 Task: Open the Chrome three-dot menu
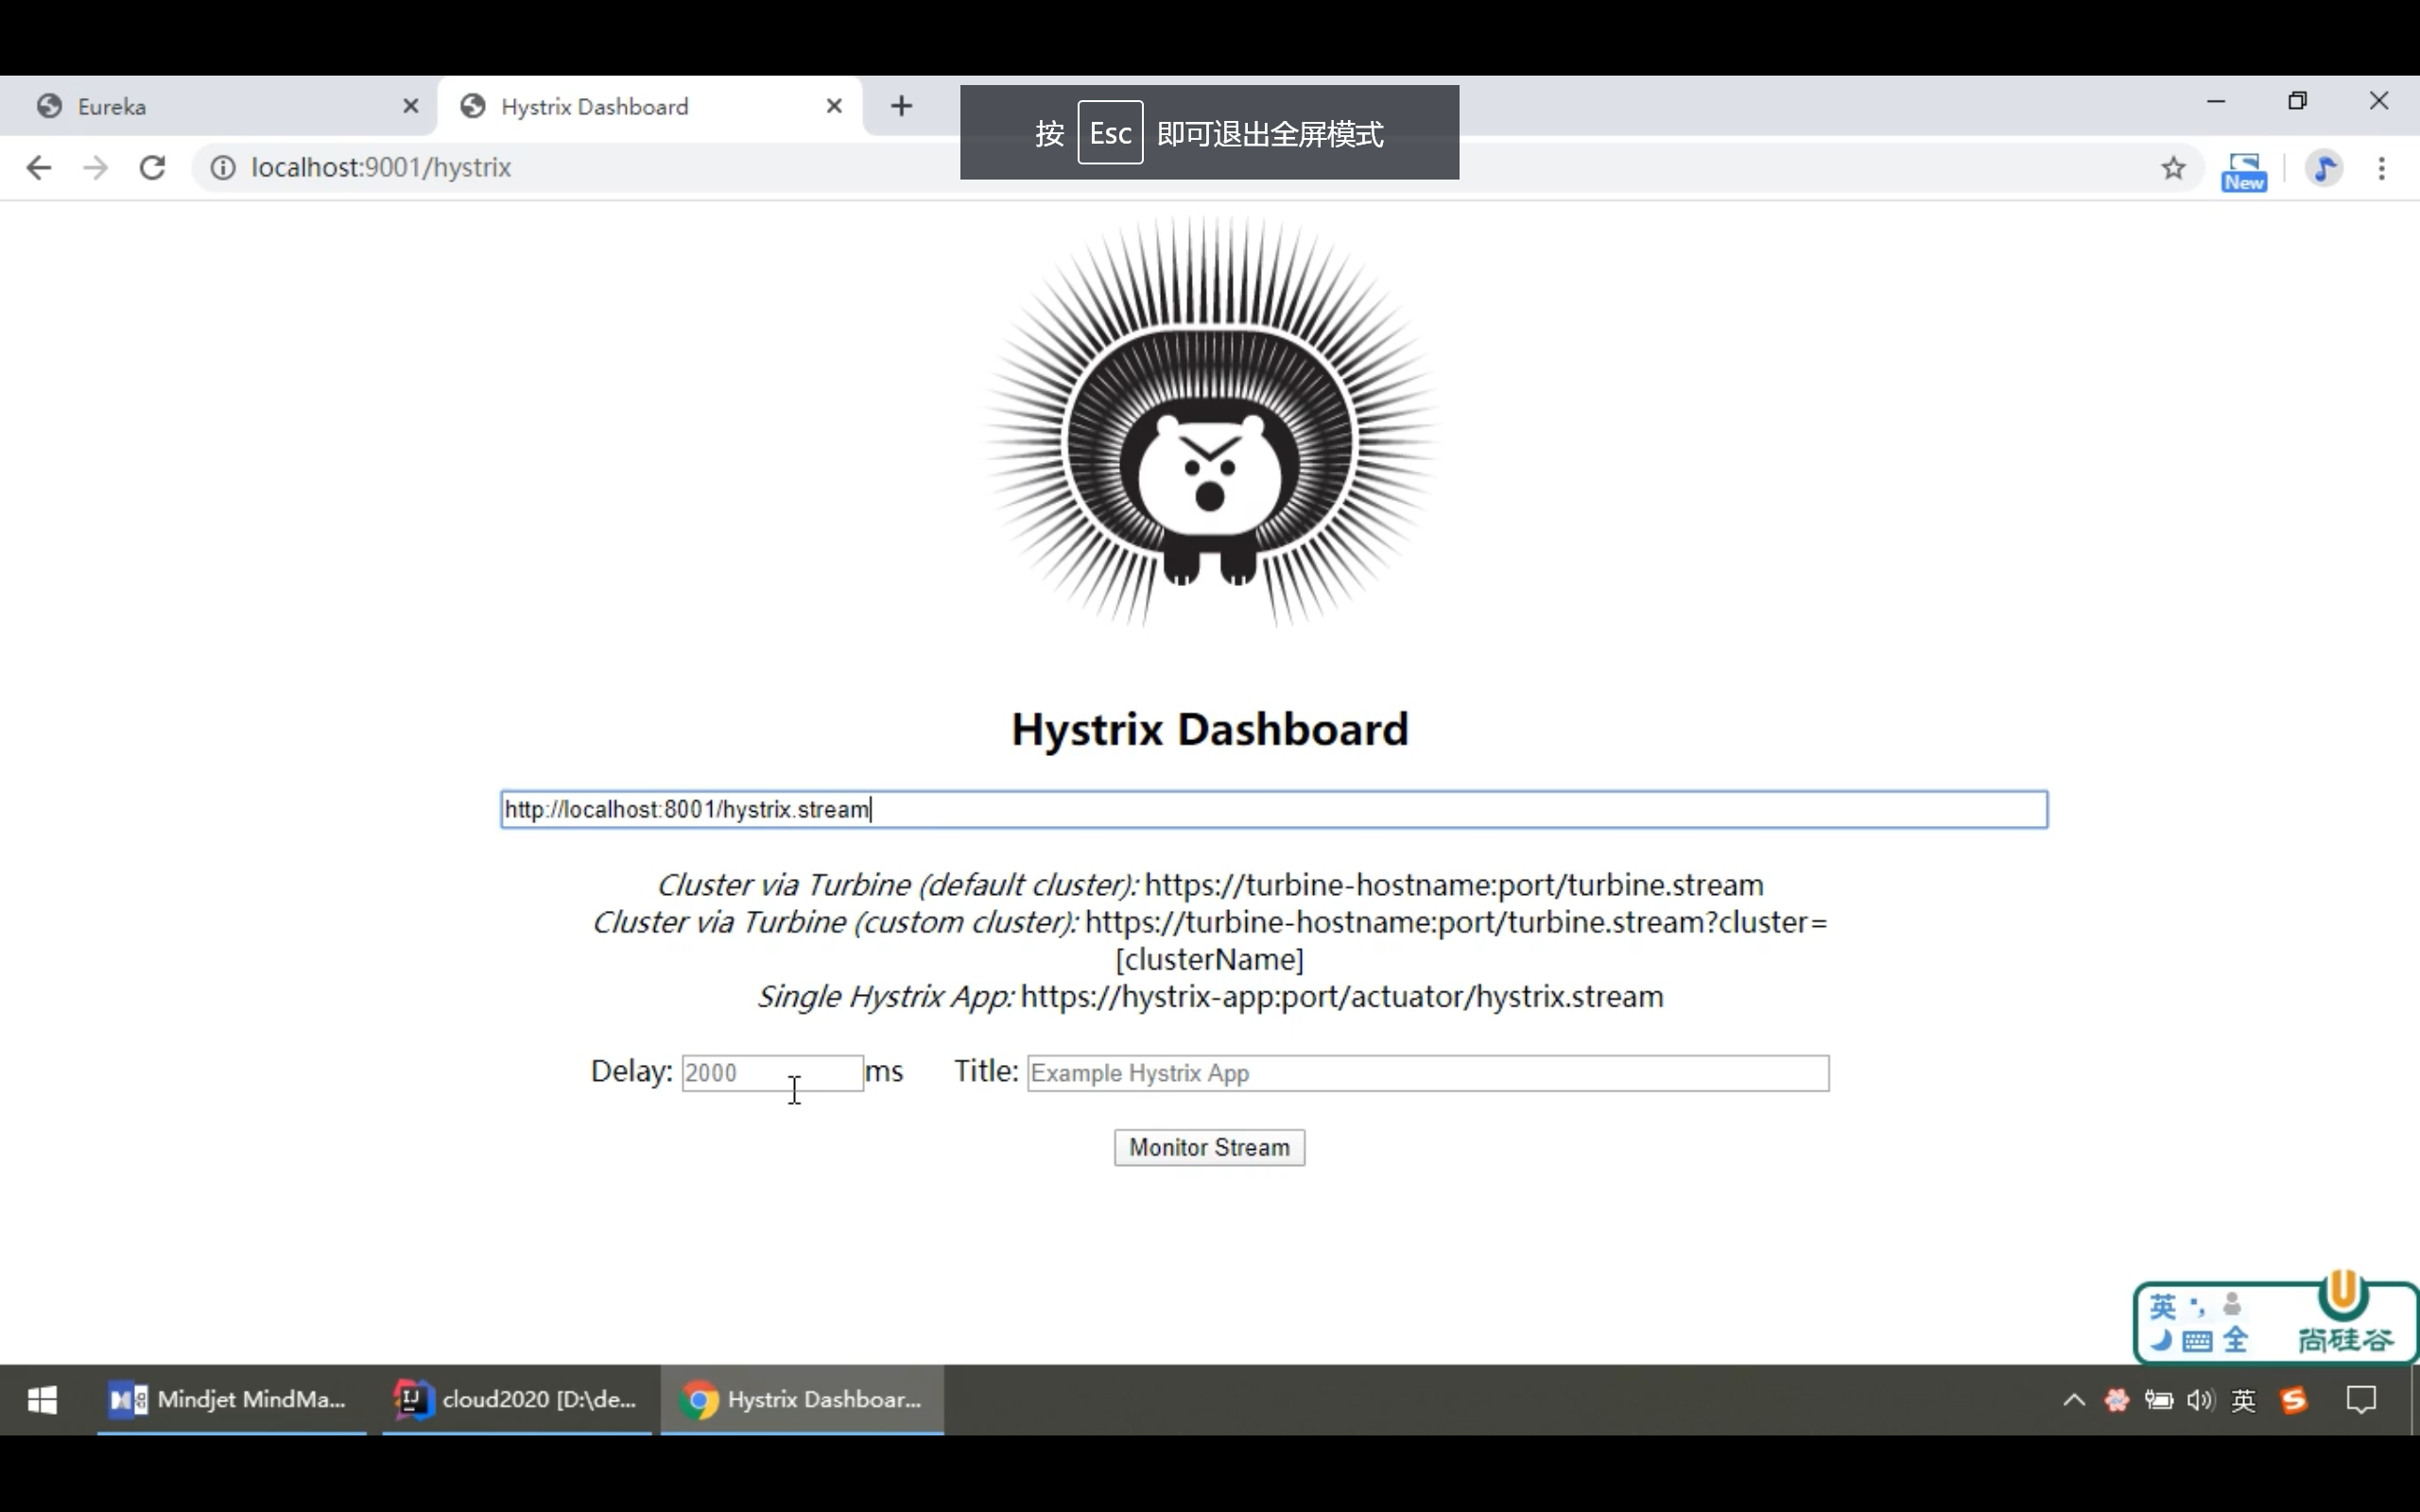click(x=2381, y=168)
